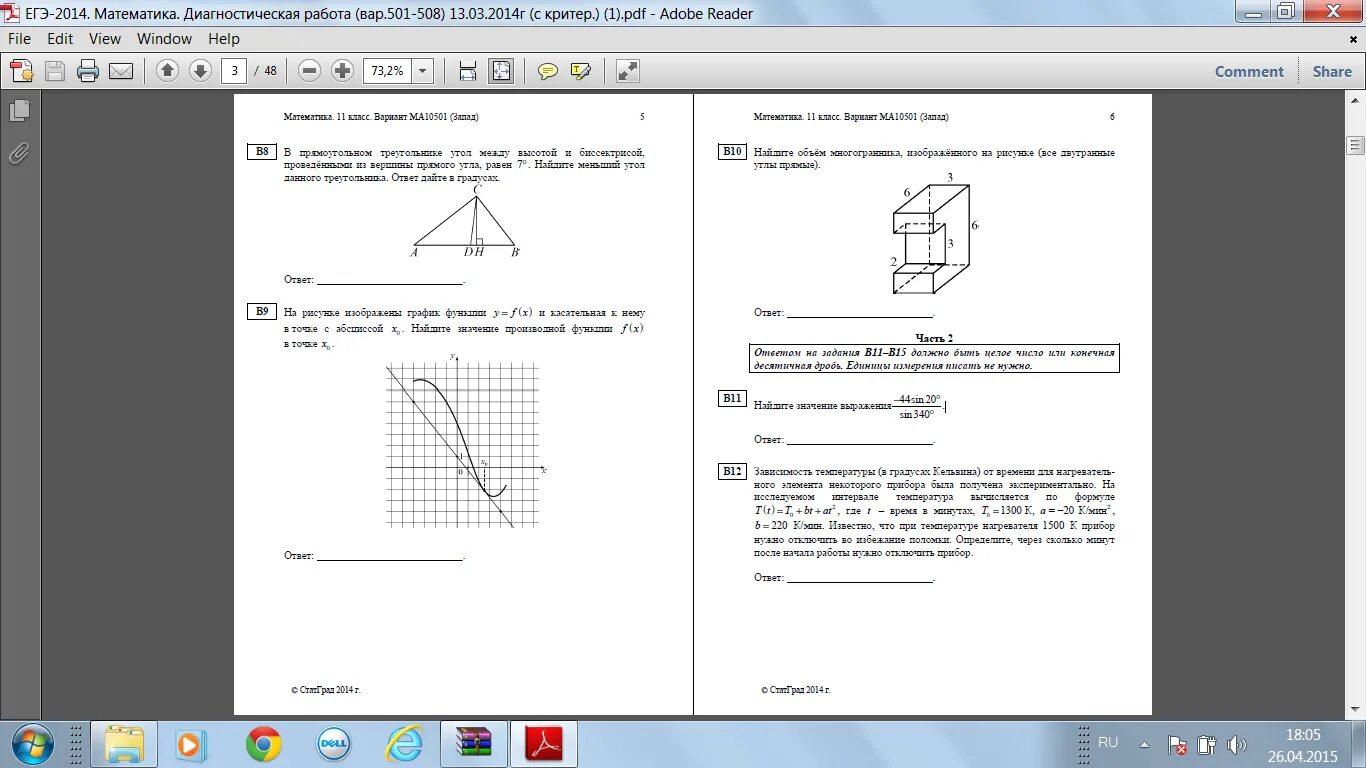Select the highlight text tool
The image size is (1366, 768).
coord(581,71)
